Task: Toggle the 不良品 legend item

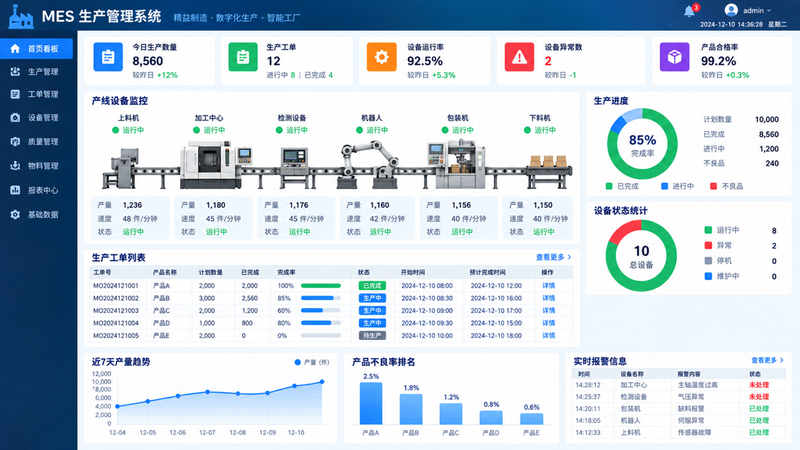Action: tap(727, 186)
